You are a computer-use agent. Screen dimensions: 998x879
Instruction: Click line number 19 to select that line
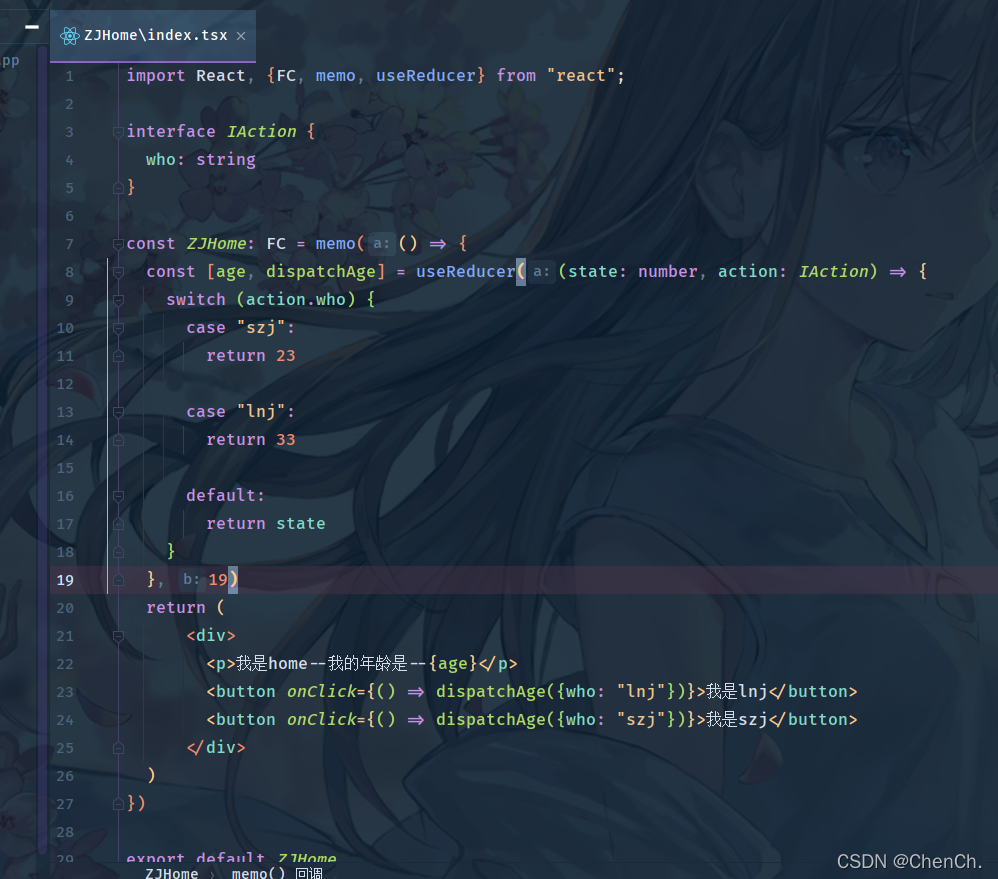tap(65, 579)
